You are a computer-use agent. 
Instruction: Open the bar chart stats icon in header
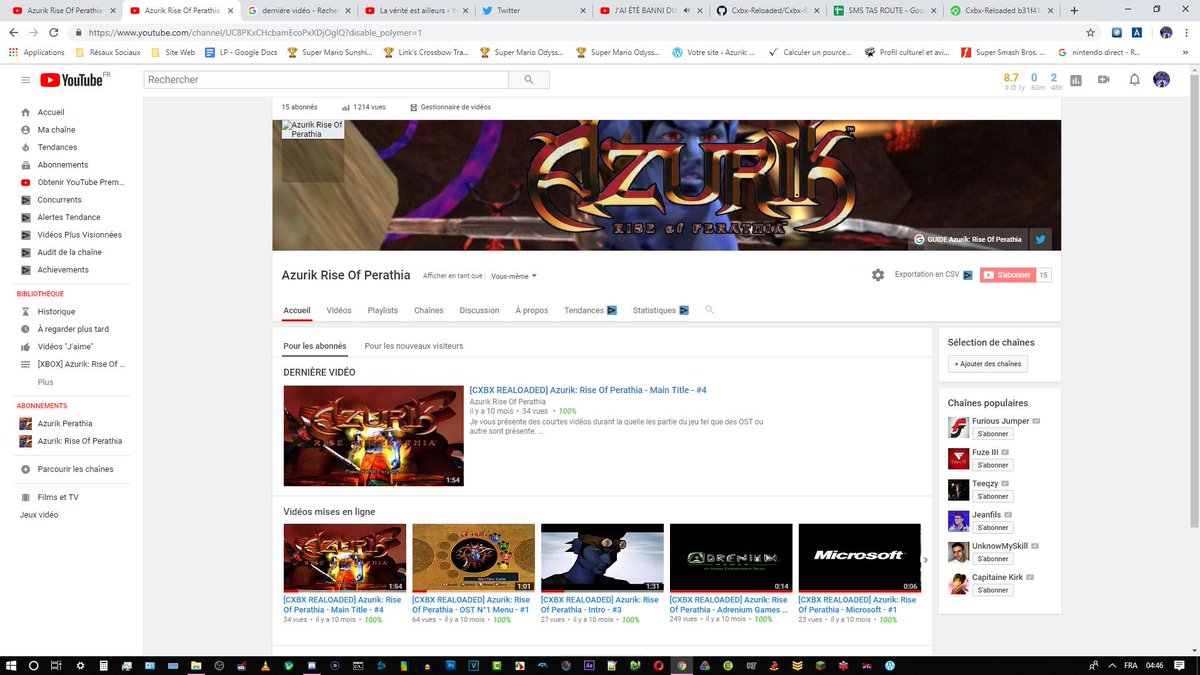pos(1076,79)
